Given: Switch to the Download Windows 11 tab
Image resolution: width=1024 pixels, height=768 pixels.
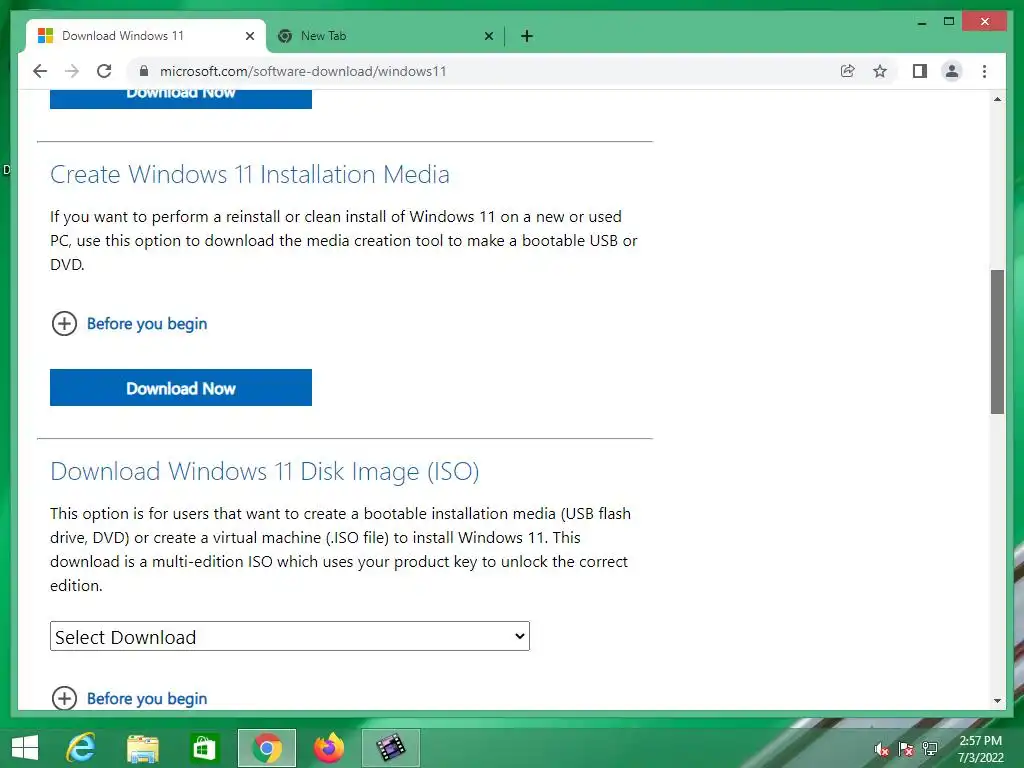Looking at the screenshot, I should [146, 36].
